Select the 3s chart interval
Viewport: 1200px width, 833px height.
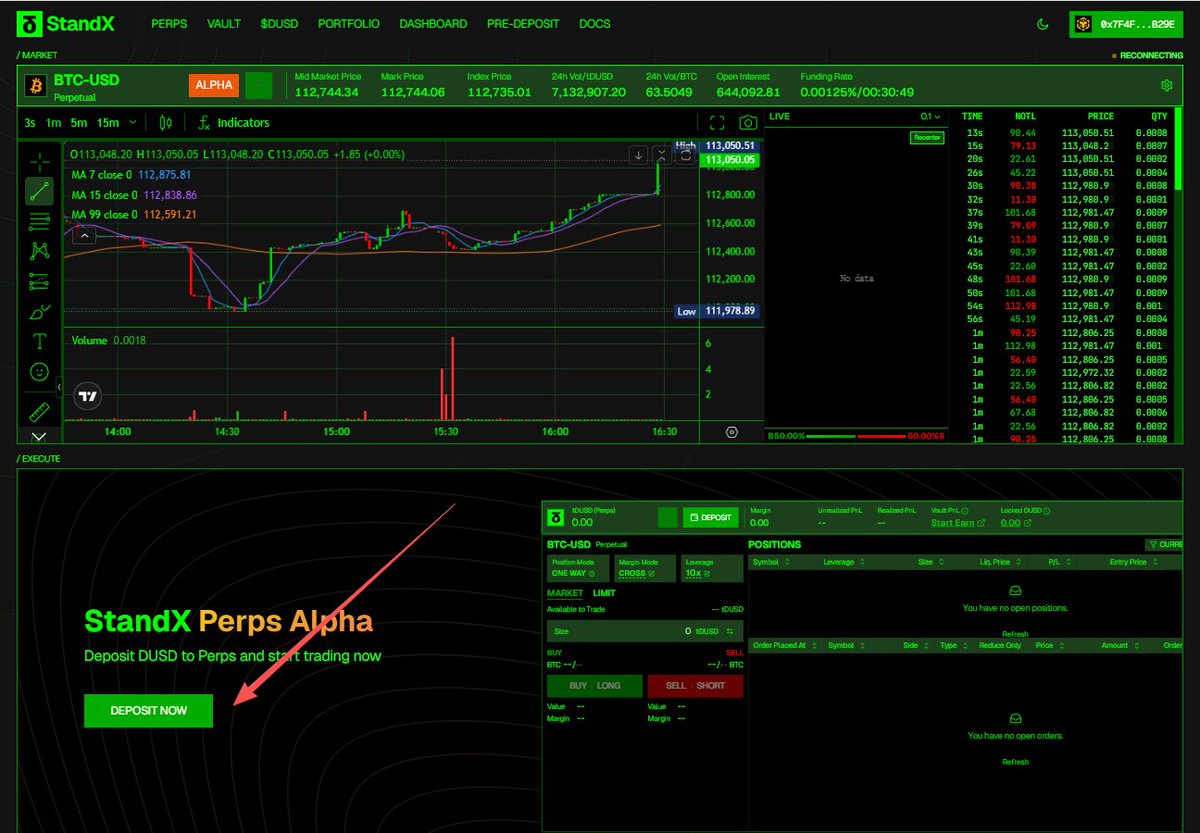[x=31, y=123]
